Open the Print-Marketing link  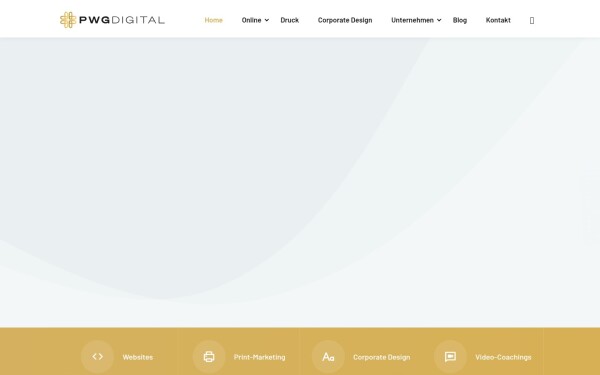tap(259, 357)
